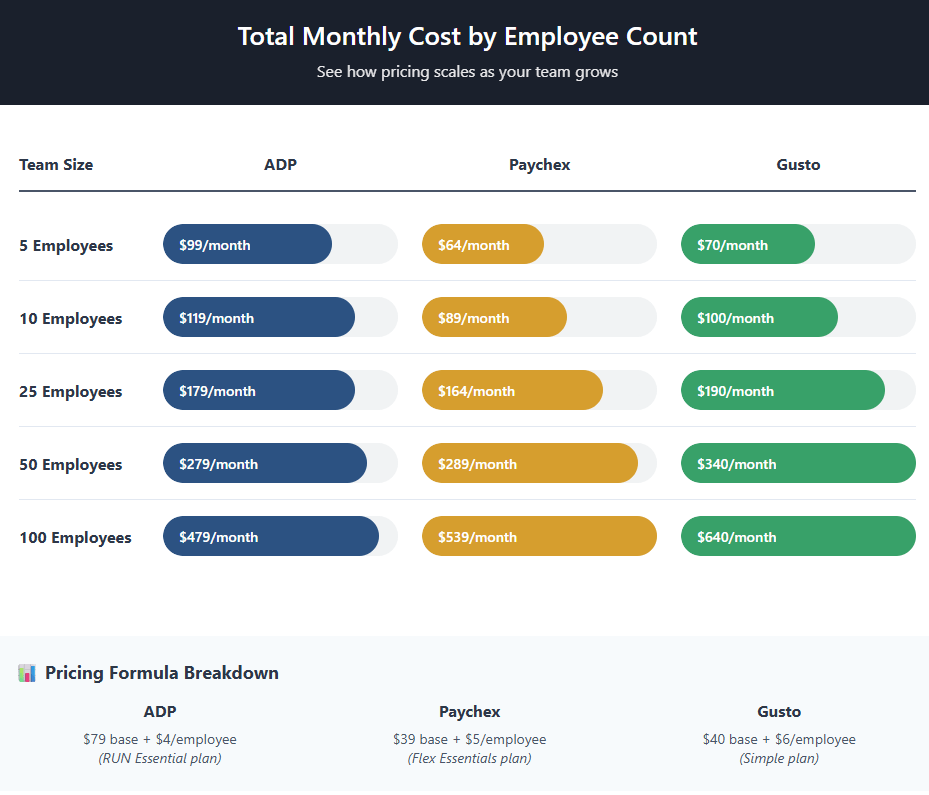Click the "25 Employees" row label
The width and height of the screenshot is (929, 795).
(71, 392)
